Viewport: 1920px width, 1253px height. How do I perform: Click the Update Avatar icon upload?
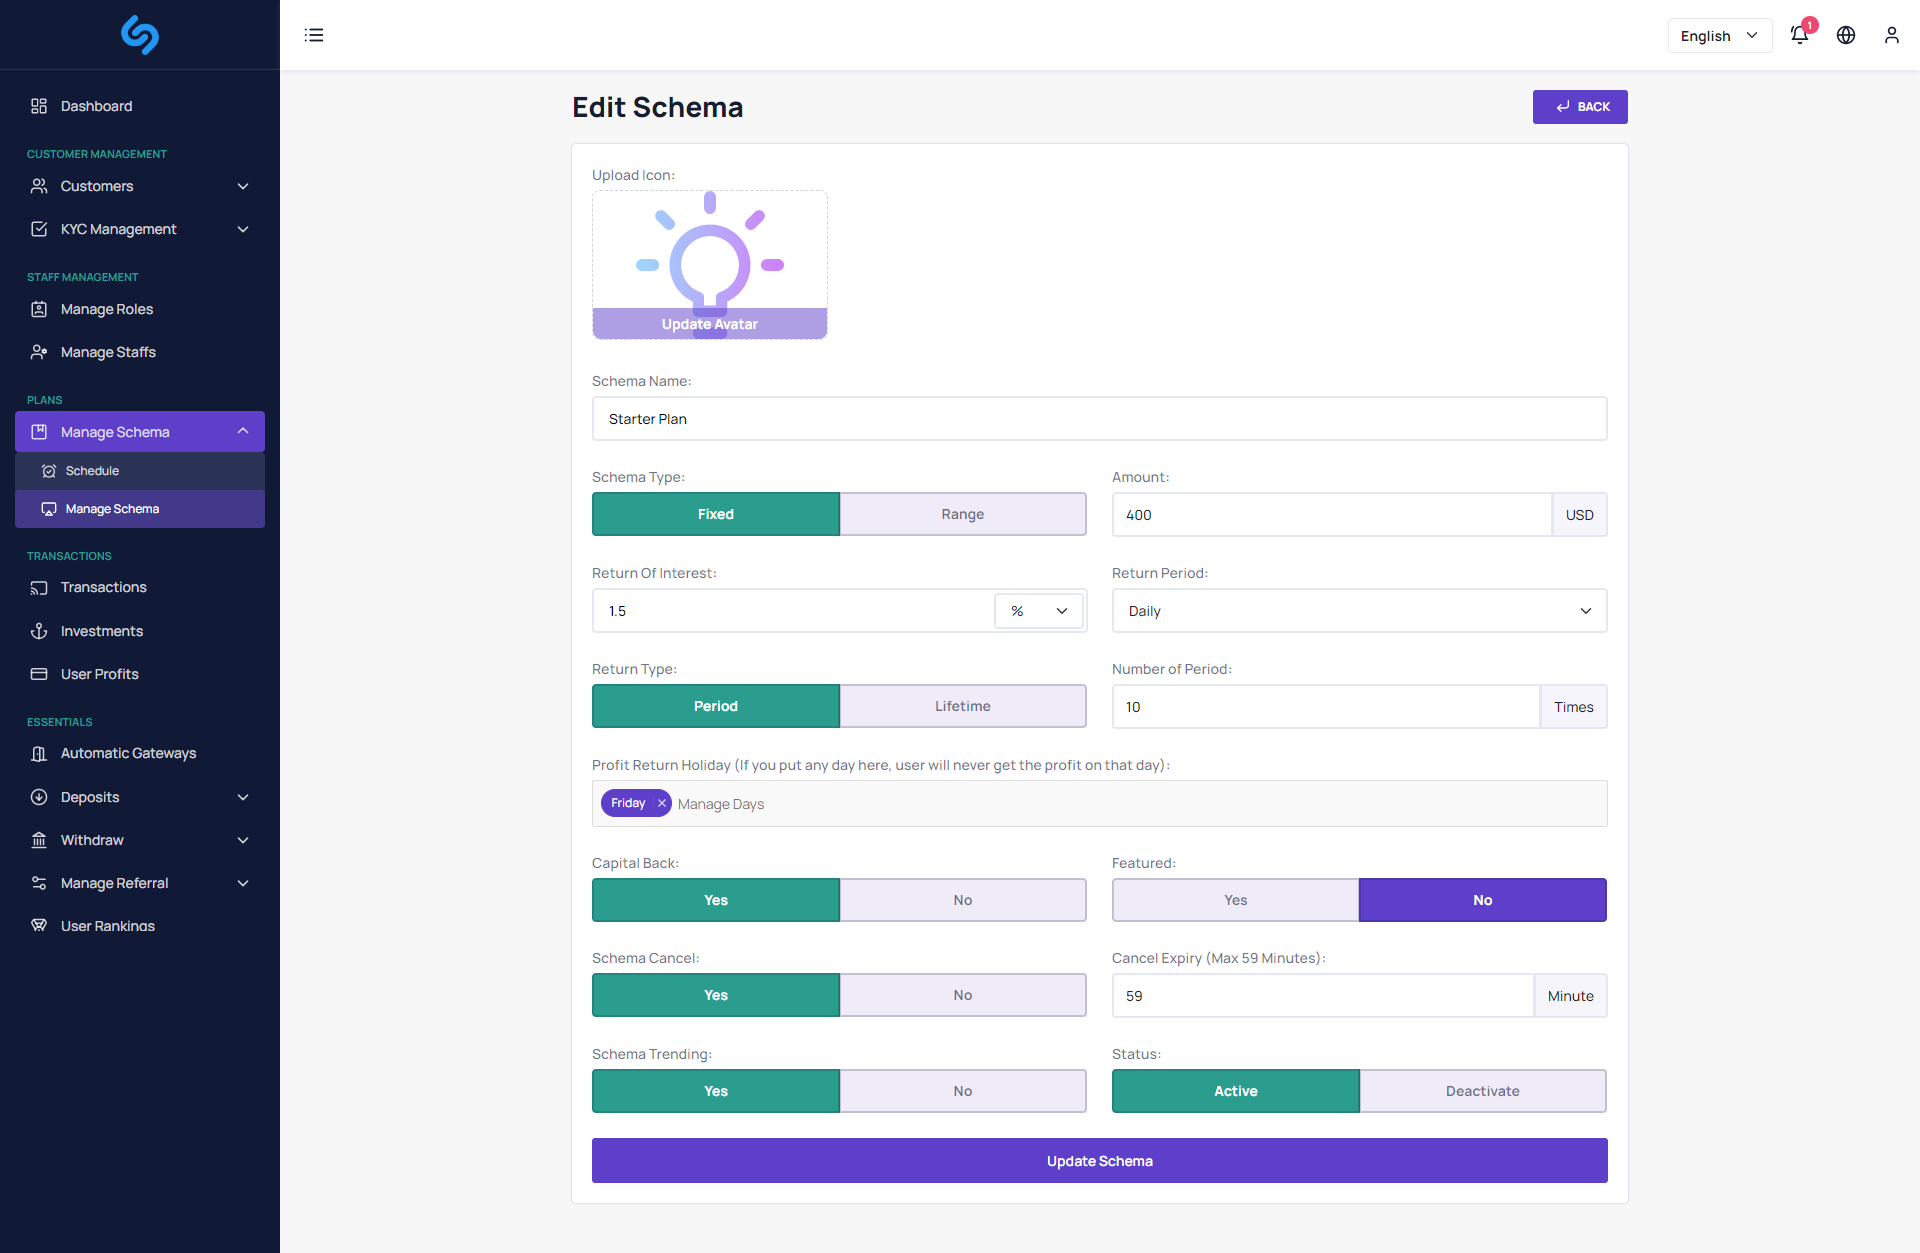[709, 324]
